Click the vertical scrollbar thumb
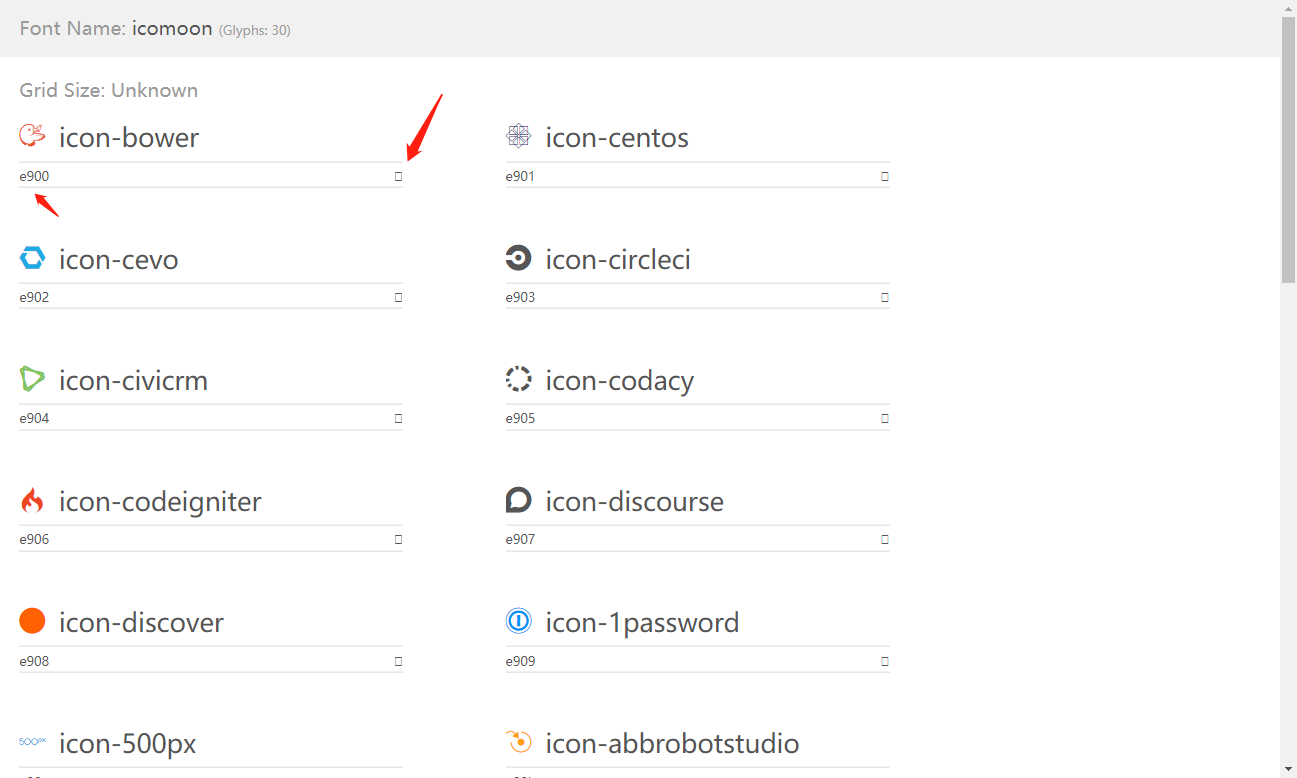The width and height of the screenshot is (1297, 778). 1288,150
